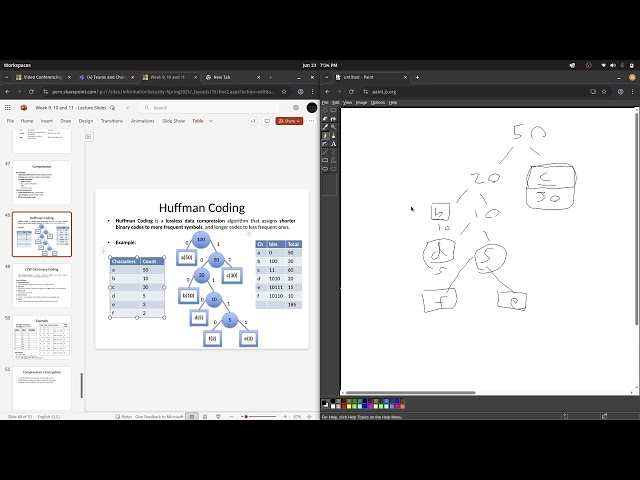
Task: Open the Jun 23 clock in top bar
Action: (320, 65)
